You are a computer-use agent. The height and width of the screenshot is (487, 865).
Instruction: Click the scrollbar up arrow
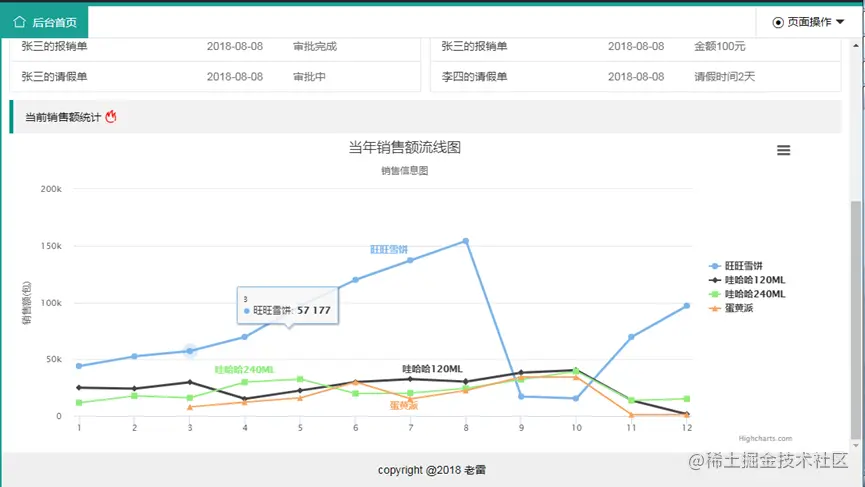coord(856,45)
